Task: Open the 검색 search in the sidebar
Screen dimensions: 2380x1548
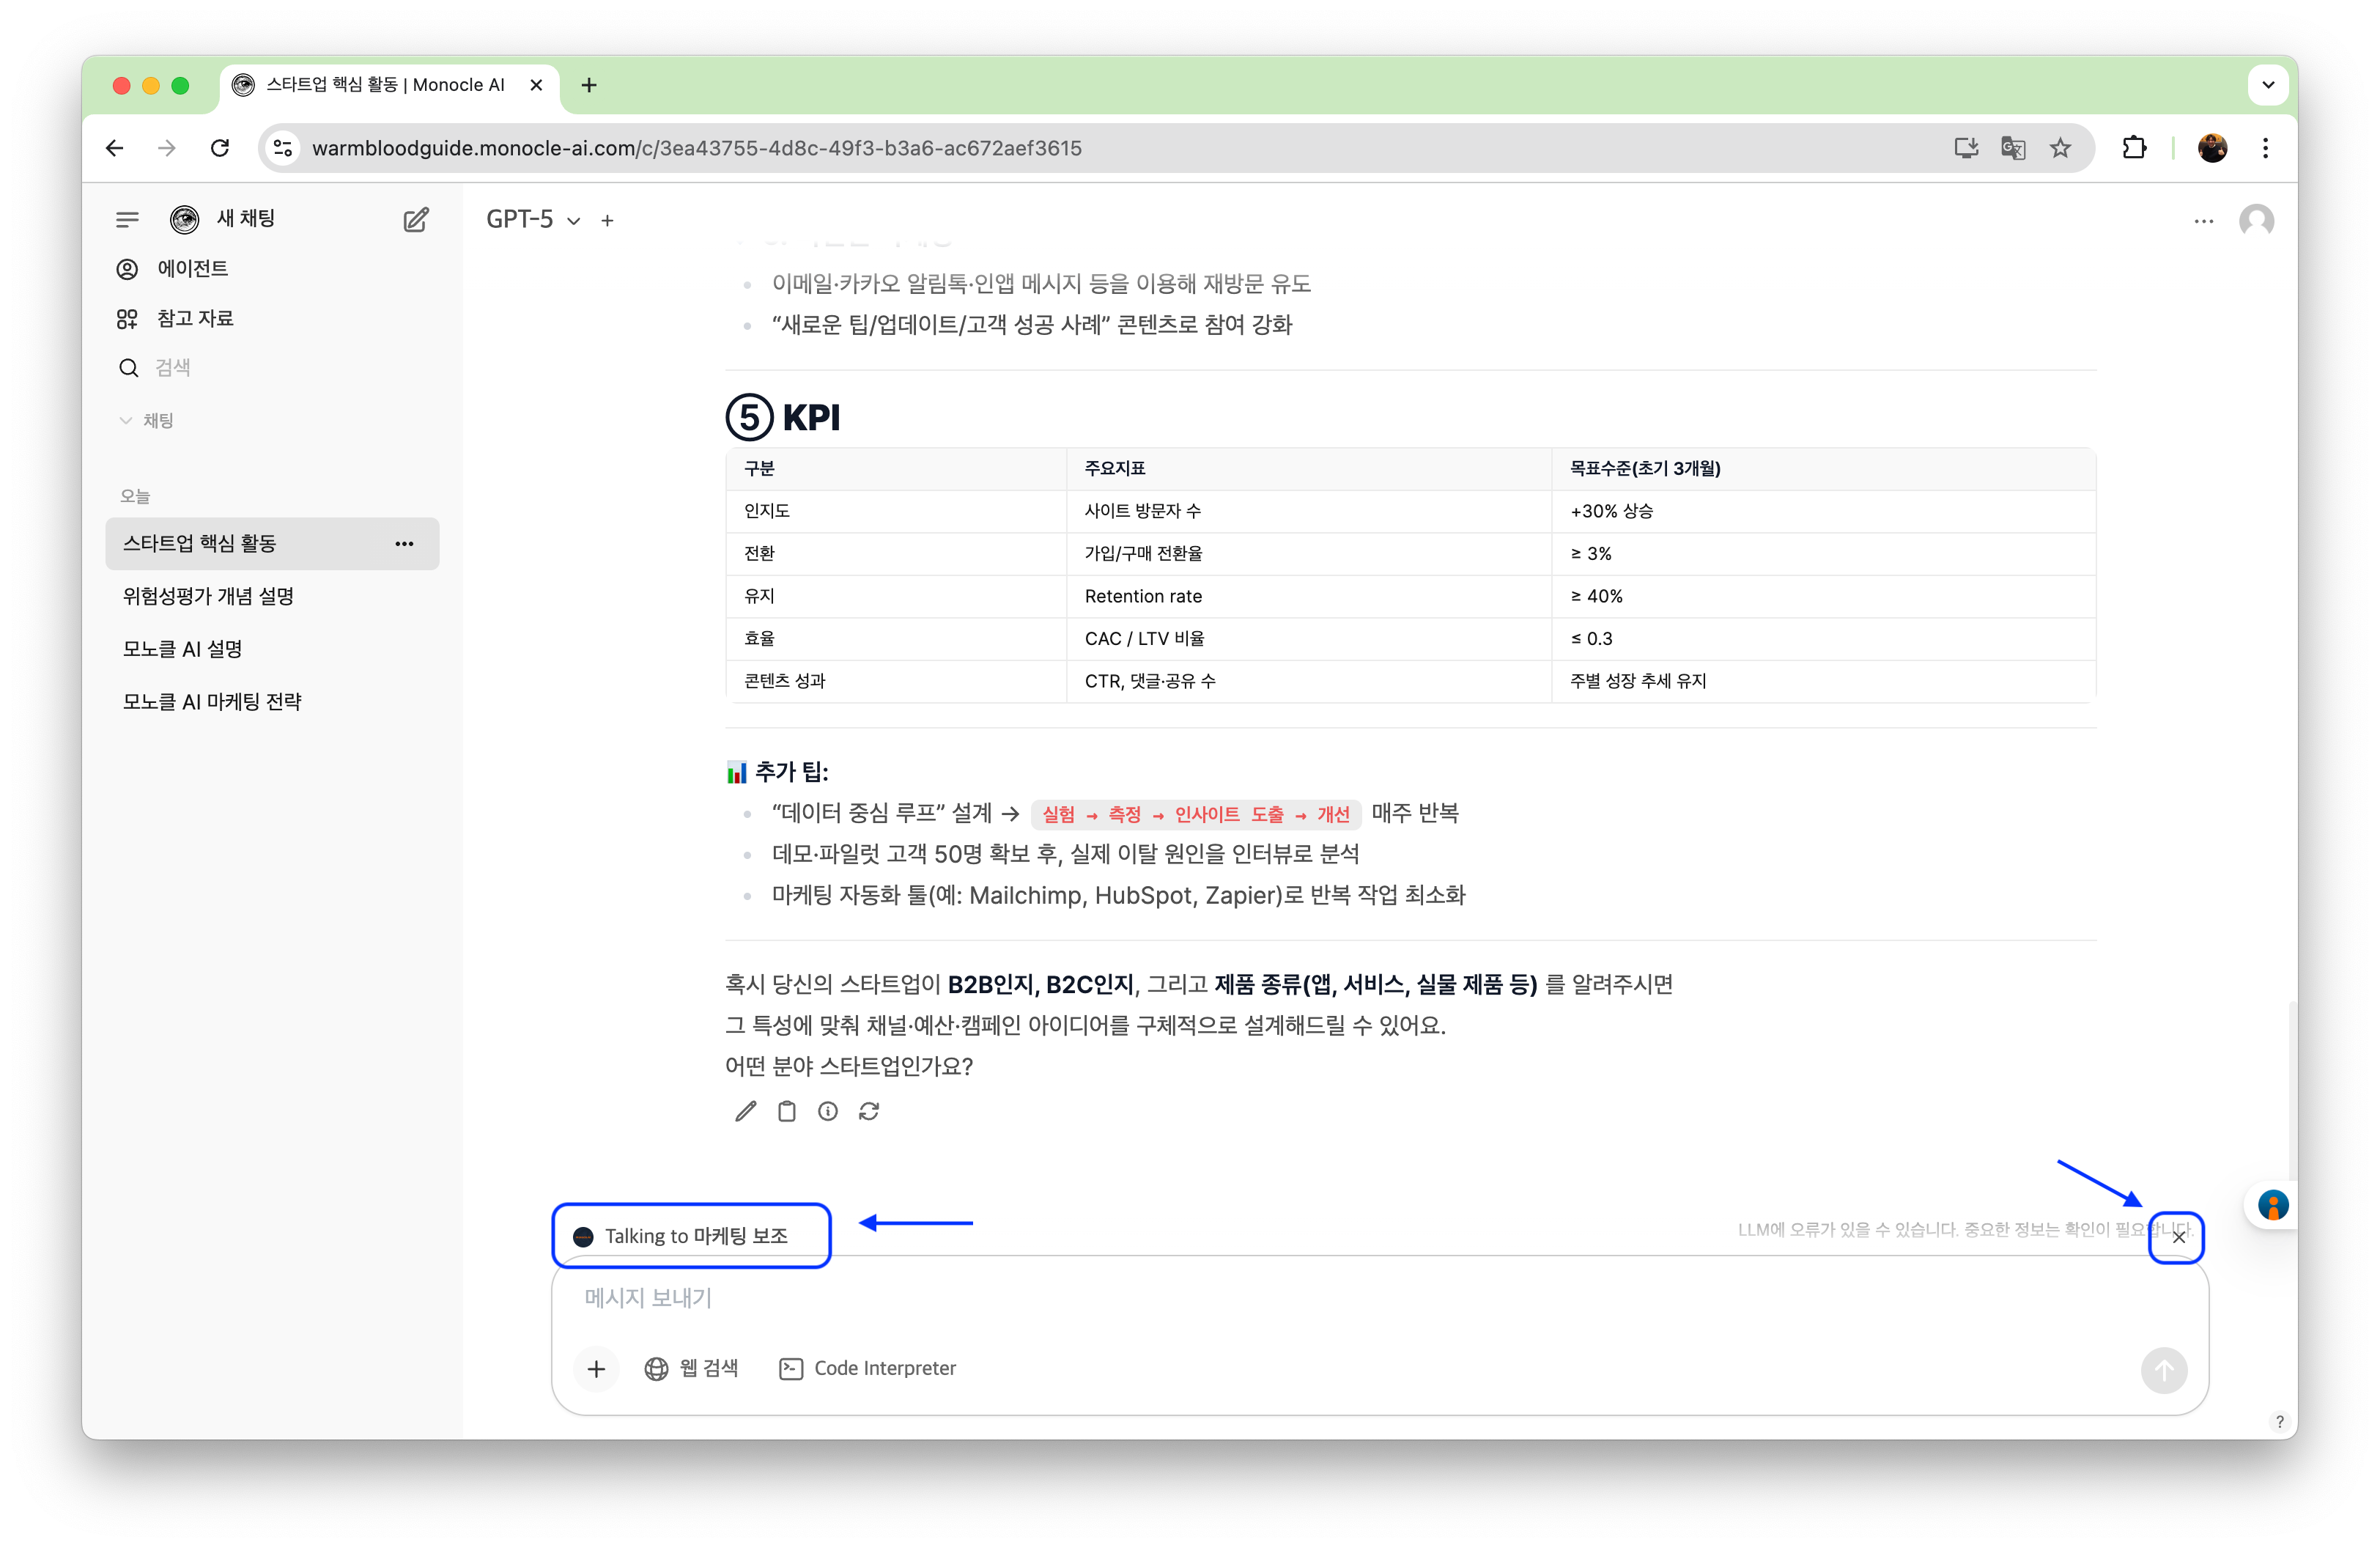Action: 174,367
